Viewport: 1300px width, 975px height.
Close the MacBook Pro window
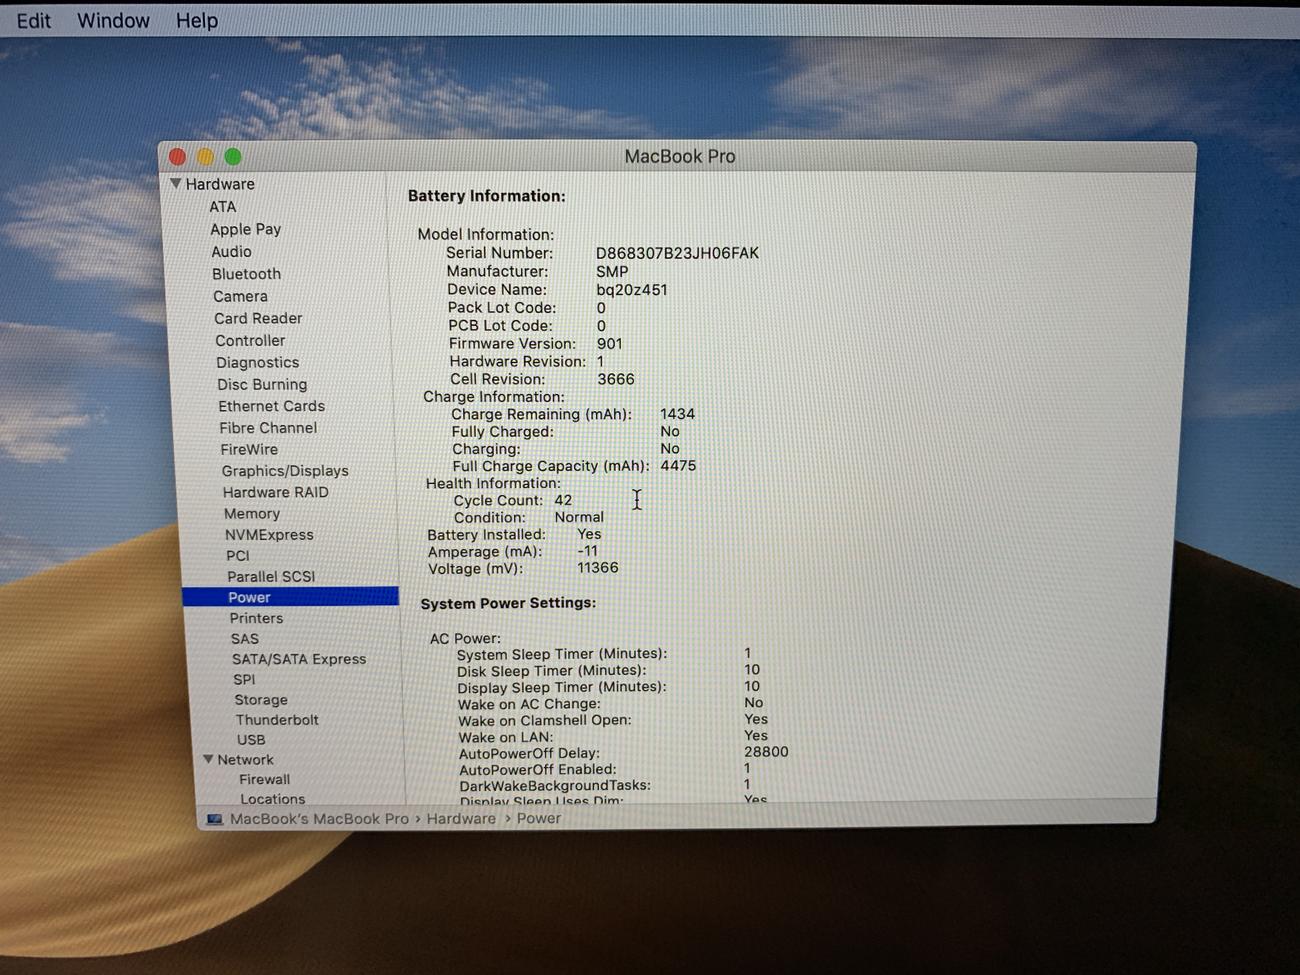(178, 157)
